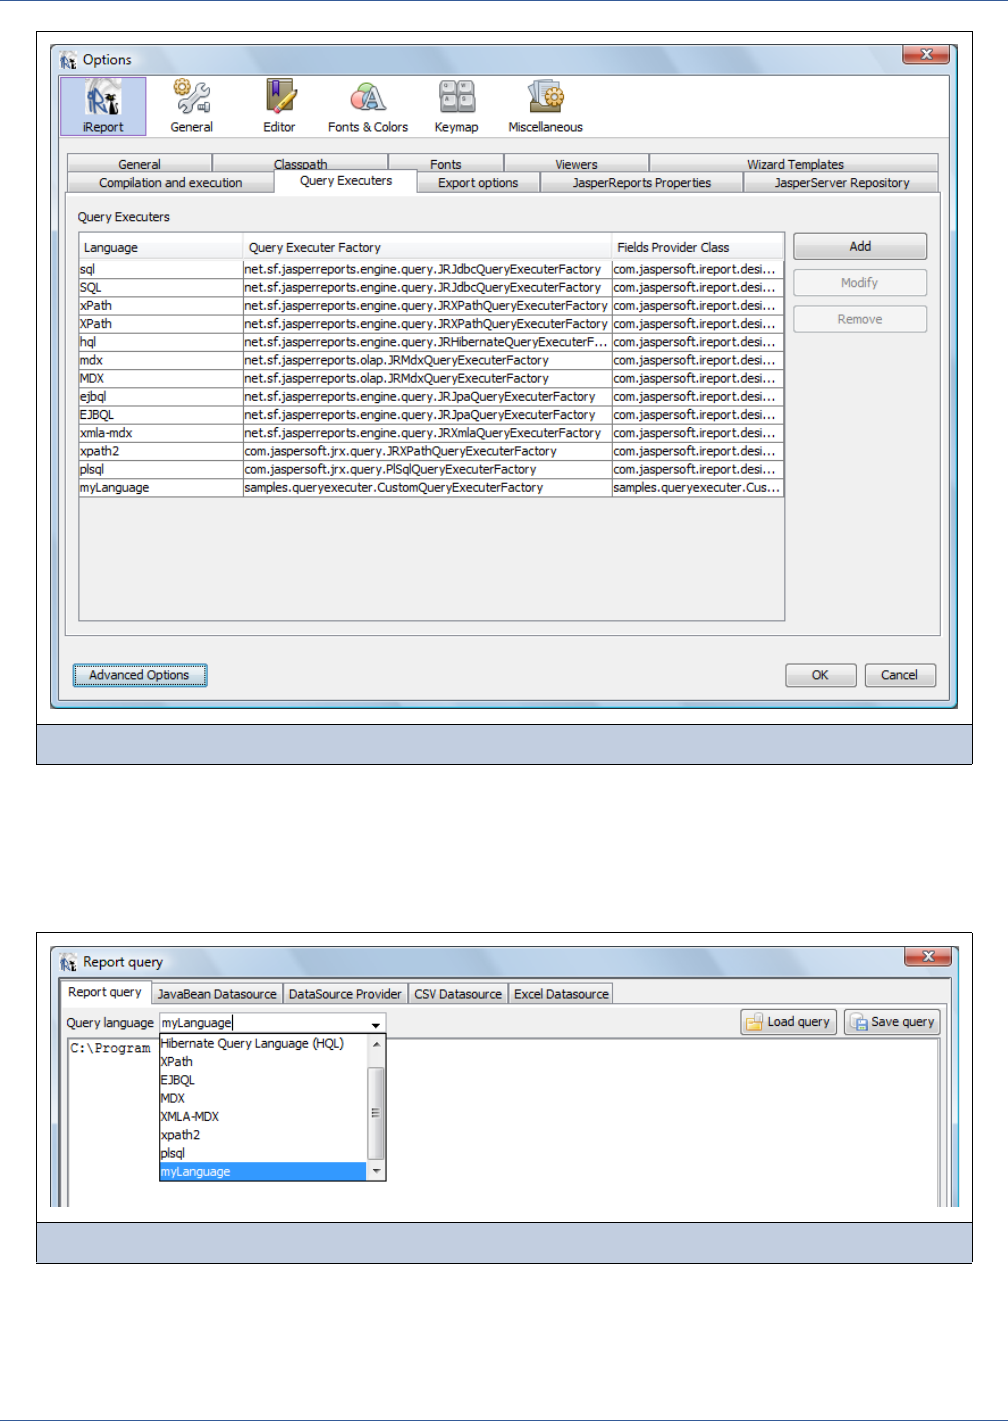1008x1422 pixels.
Task: Switch to the CSV Datasource tab
Action: 458,994
